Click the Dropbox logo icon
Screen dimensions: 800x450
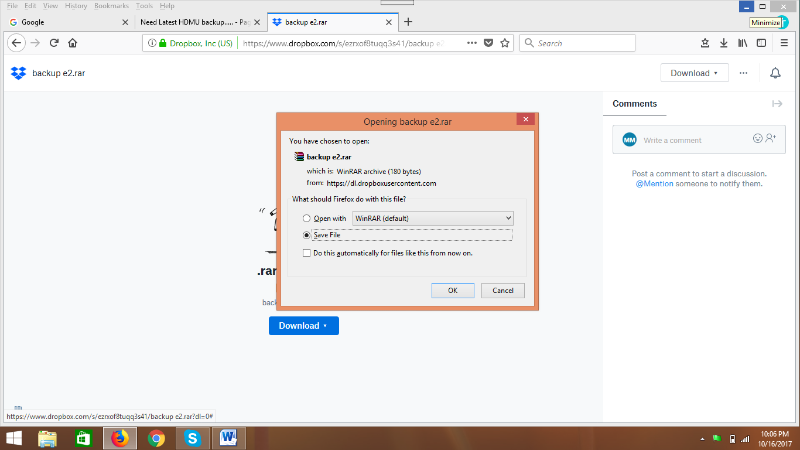pos(18,73)
